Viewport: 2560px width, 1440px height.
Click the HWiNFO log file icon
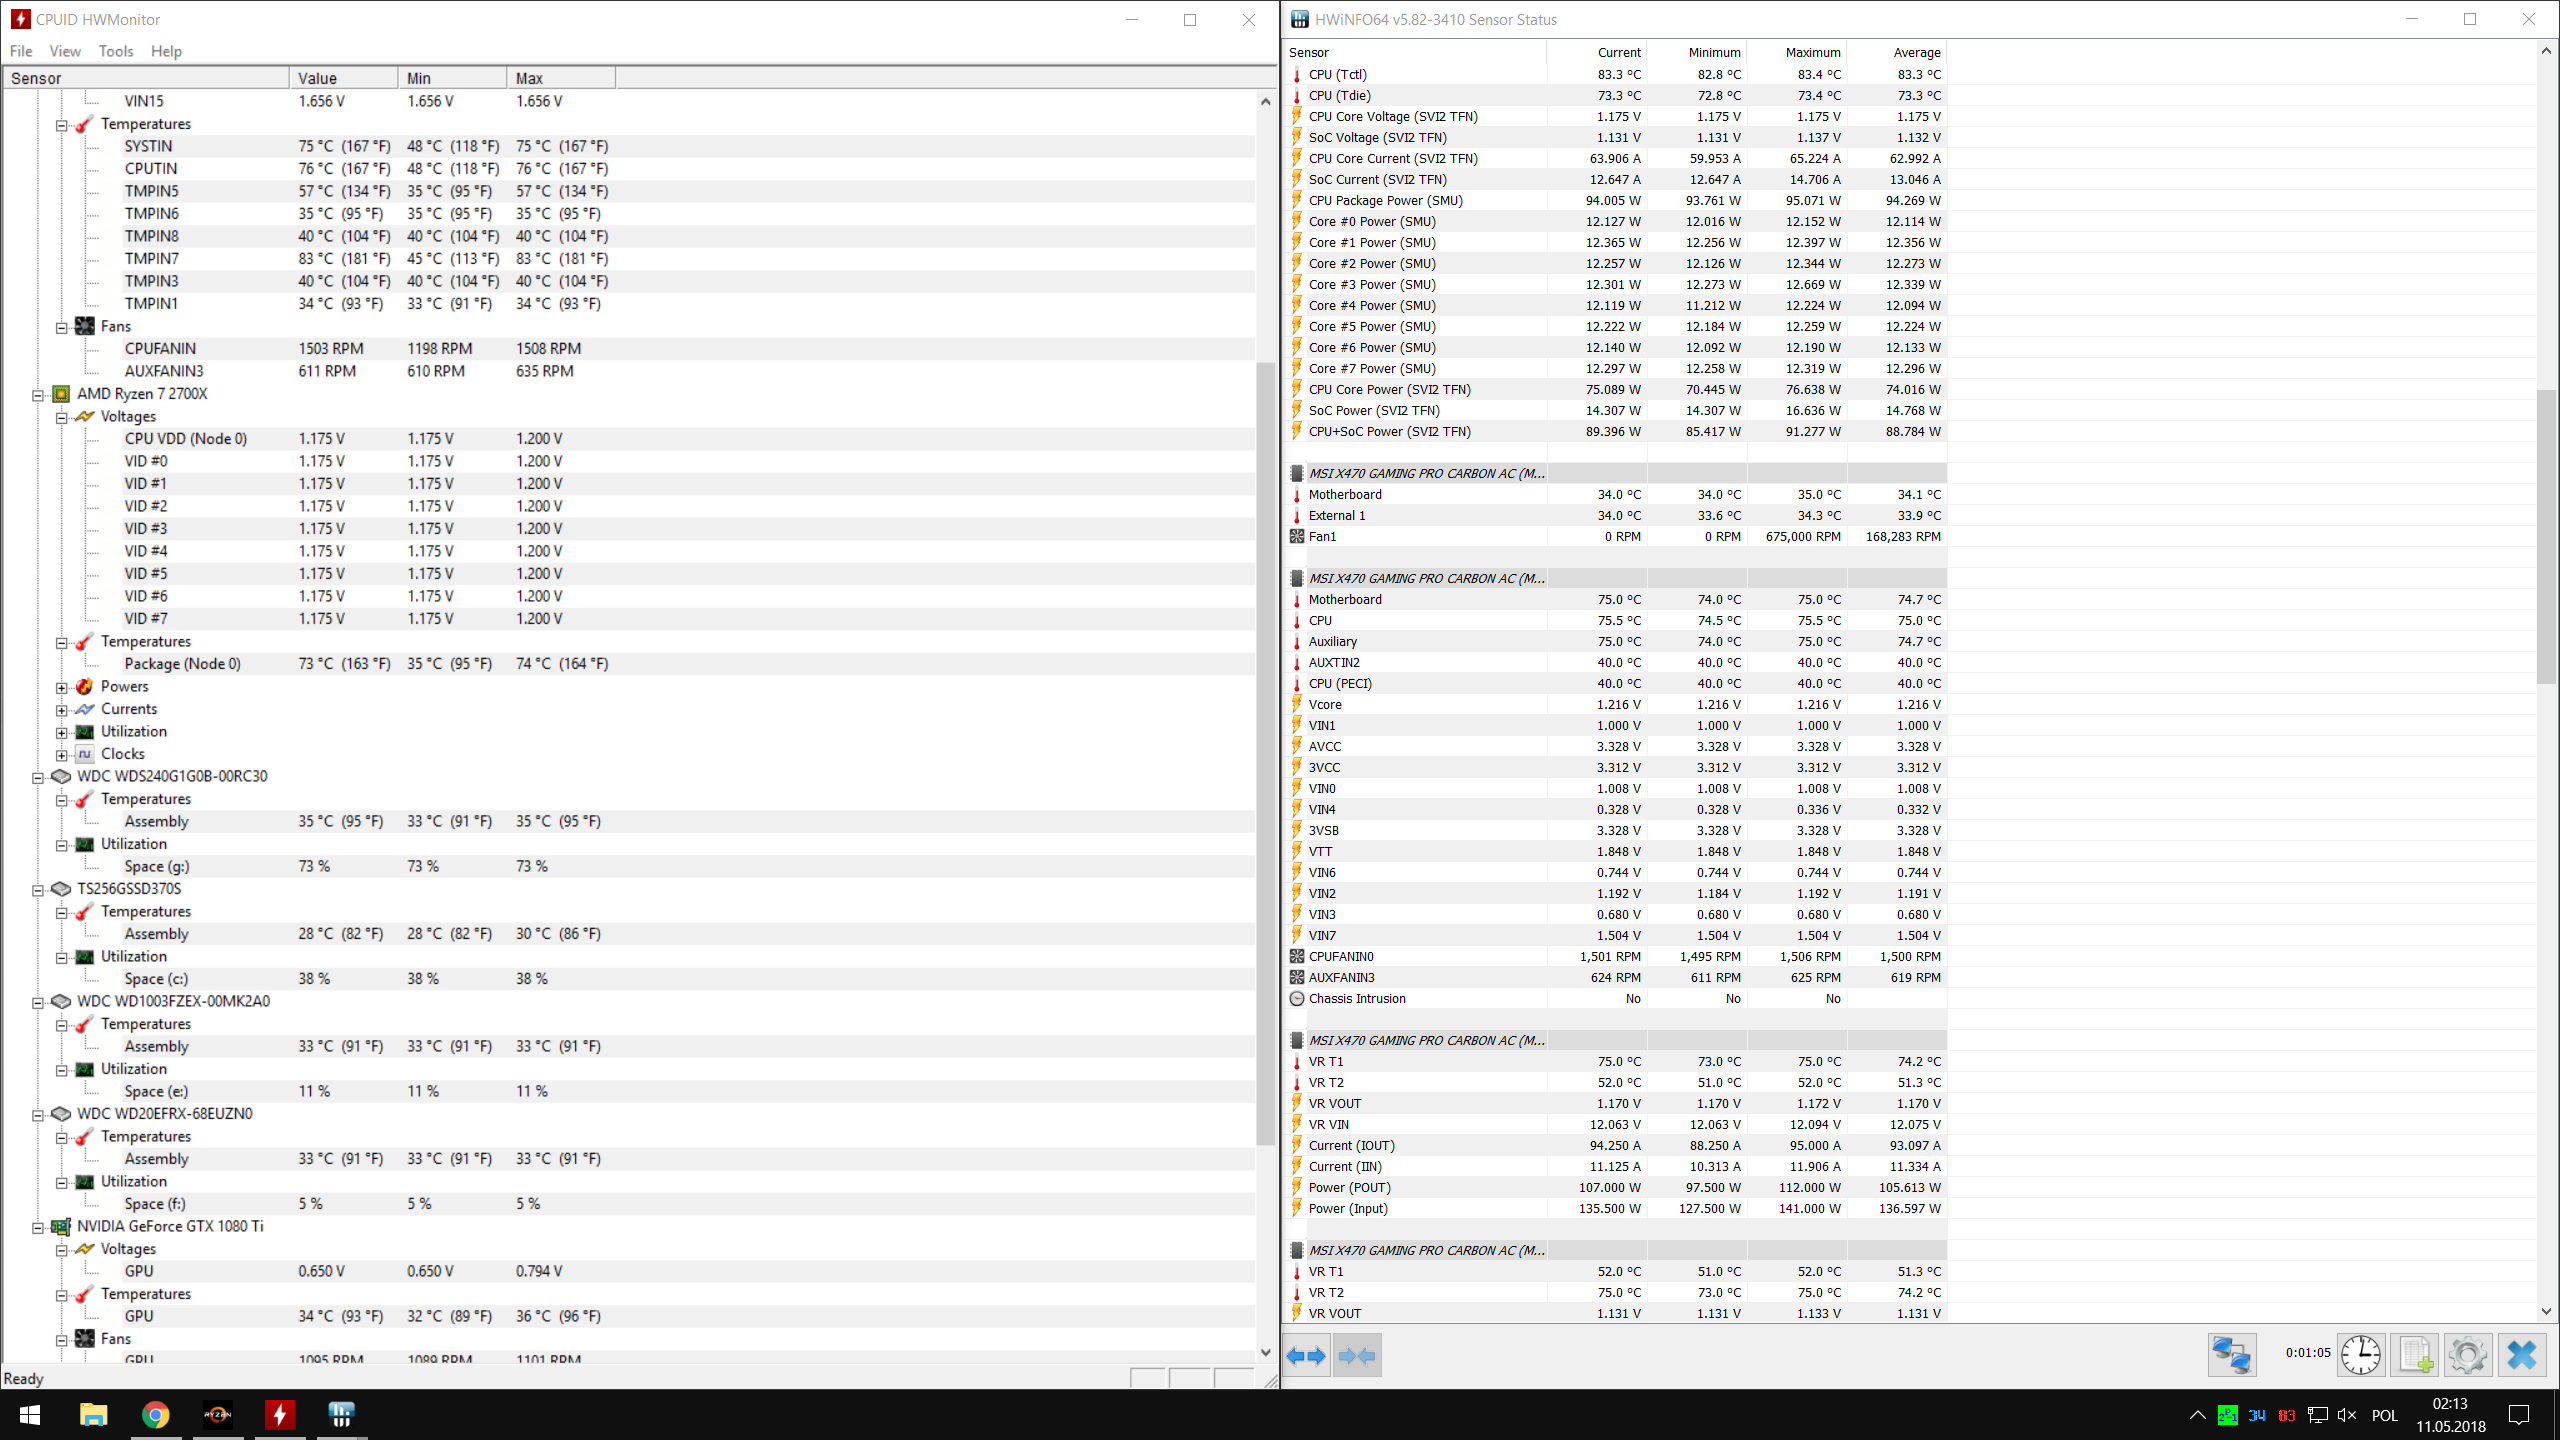(x=2414, y=1356)
